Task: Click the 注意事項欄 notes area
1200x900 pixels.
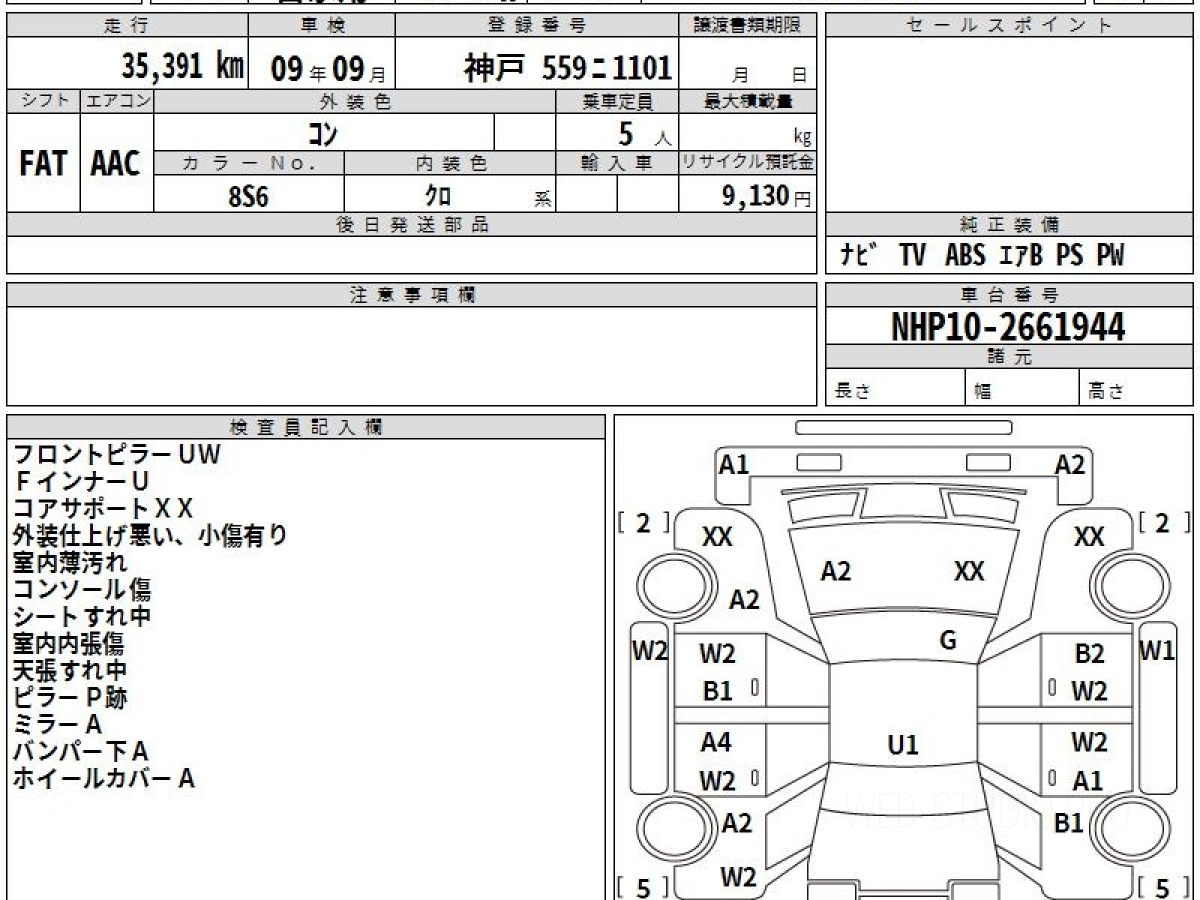Action: pyautogui.click(x=412, y=356)
